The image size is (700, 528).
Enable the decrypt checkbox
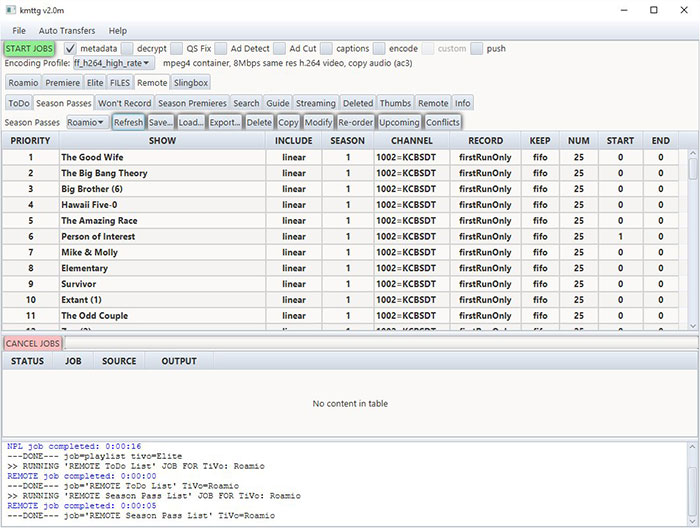pyautogui.click(x=127, y=49)
